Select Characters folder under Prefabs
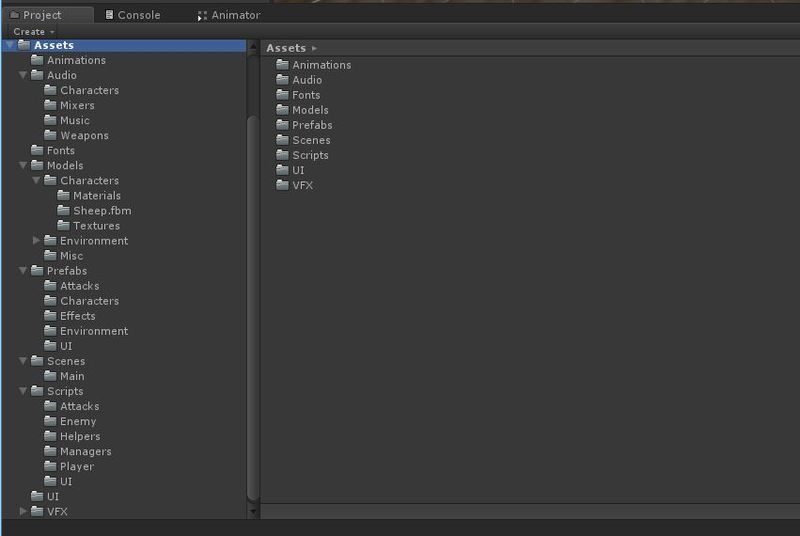Viewport: 800px width, 536px height. (x=89, y=301)
